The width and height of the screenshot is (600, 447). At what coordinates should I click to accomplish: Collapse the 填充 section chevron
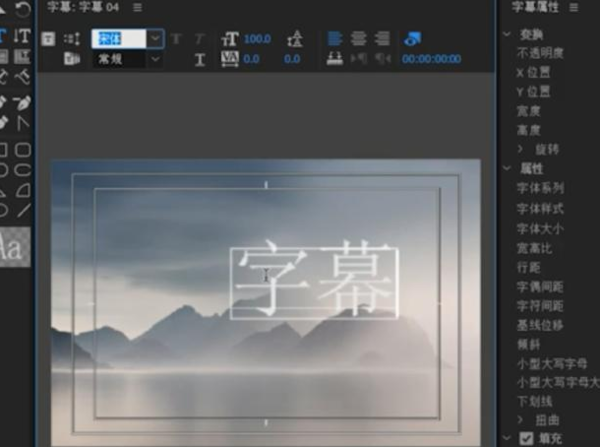point(507,438)
